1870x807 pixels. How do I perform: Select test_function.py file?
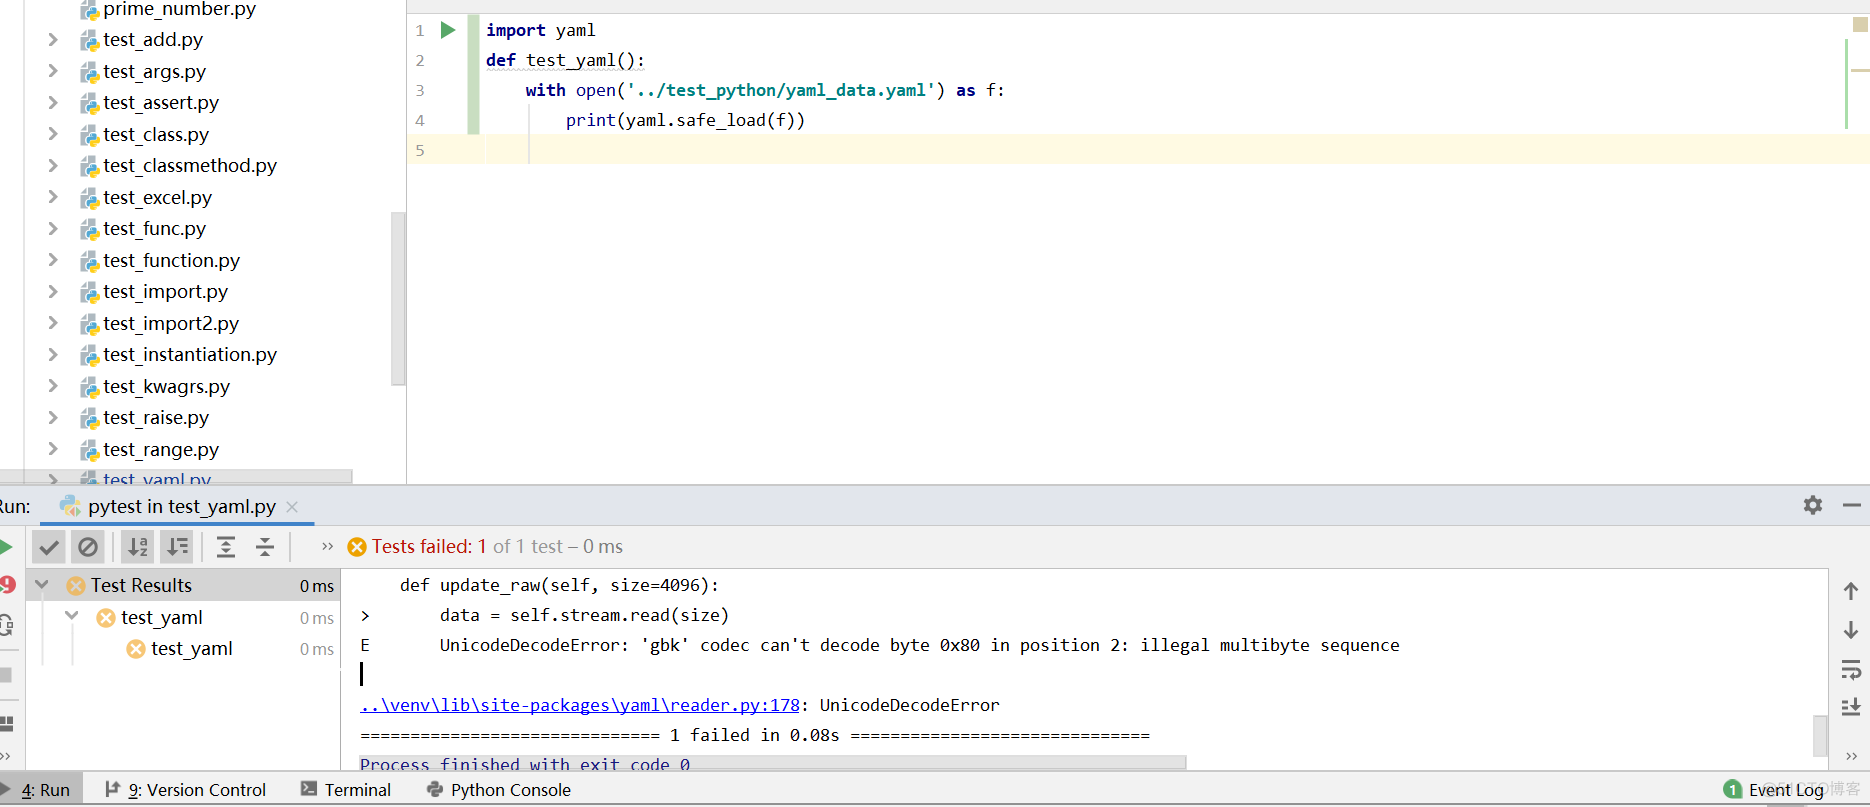(x=171, y=260)
